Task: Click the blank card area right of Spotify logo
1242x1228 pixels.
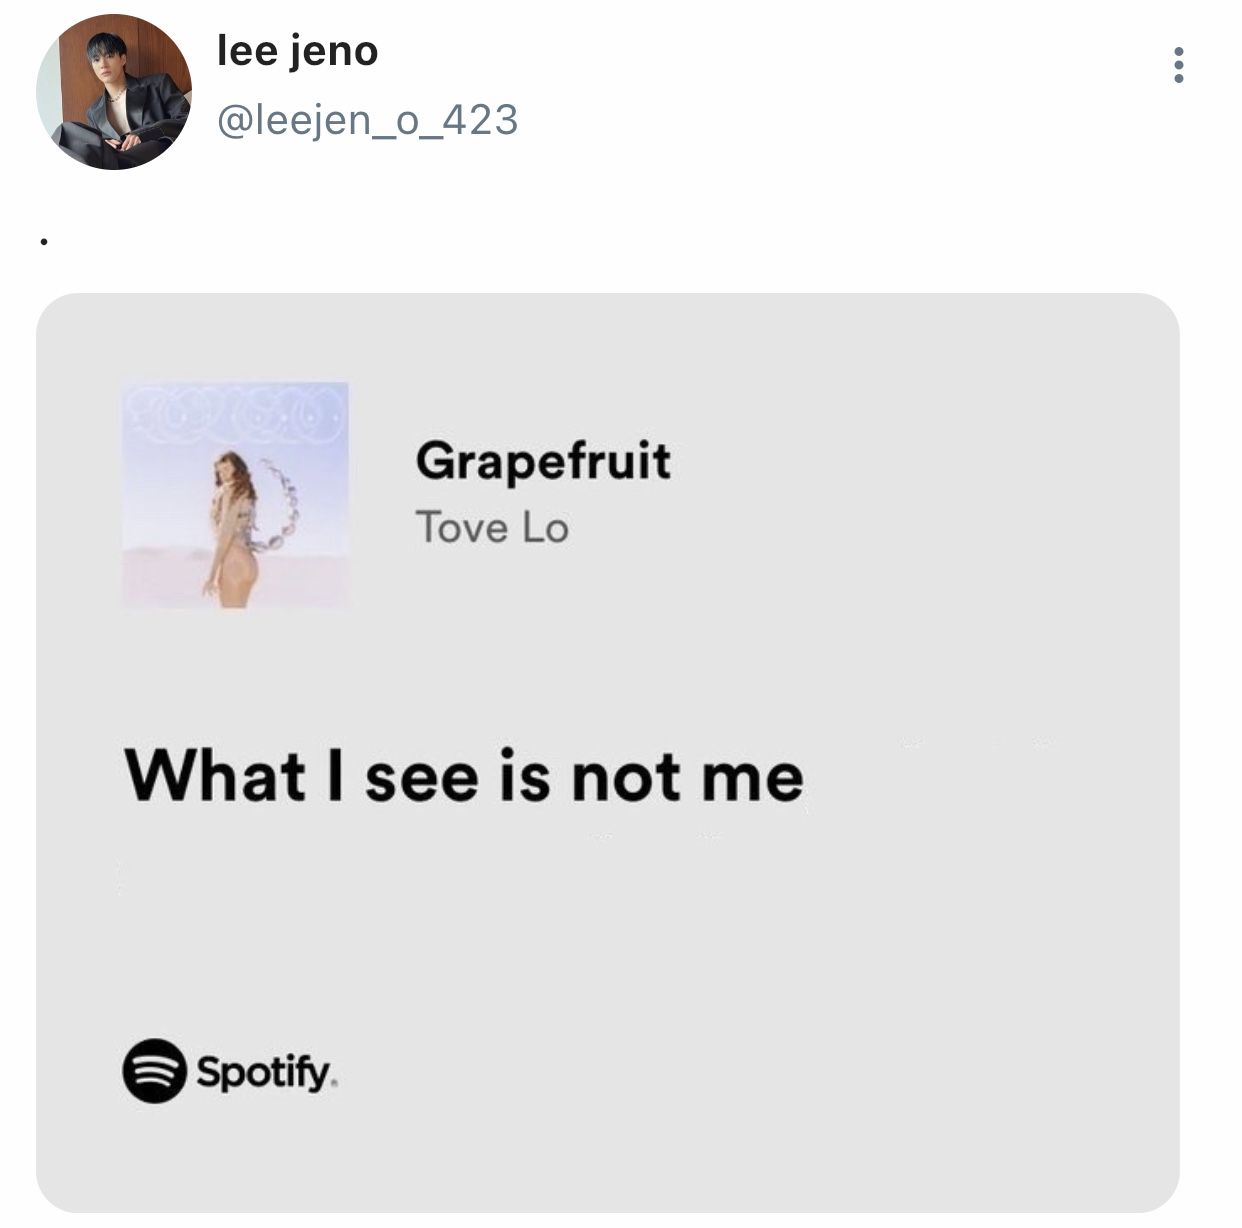Action: (750, 1072)
